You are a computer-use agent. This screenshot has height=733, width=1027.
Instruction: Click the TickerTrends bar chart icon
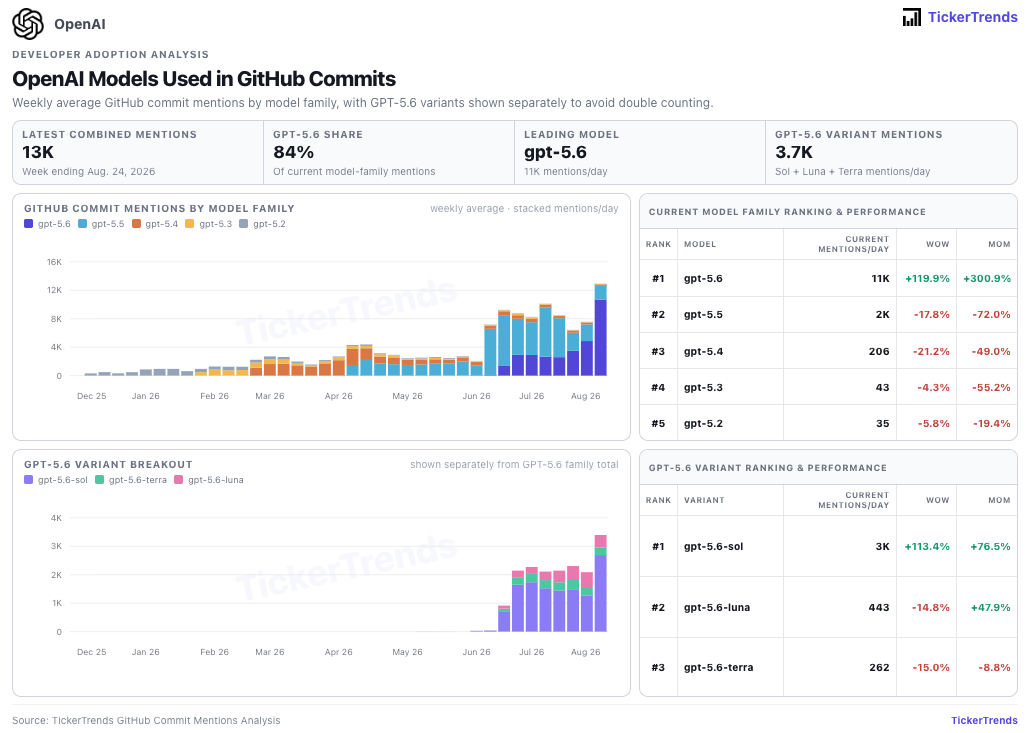[x=912, y=17]
